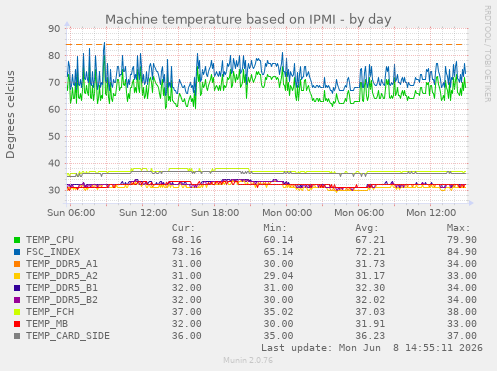The height and width of the screenshot is (371, 497).
Task: Click the purple TEMP_DDR5_B2 legend swatch
Action: pos(17,300)
